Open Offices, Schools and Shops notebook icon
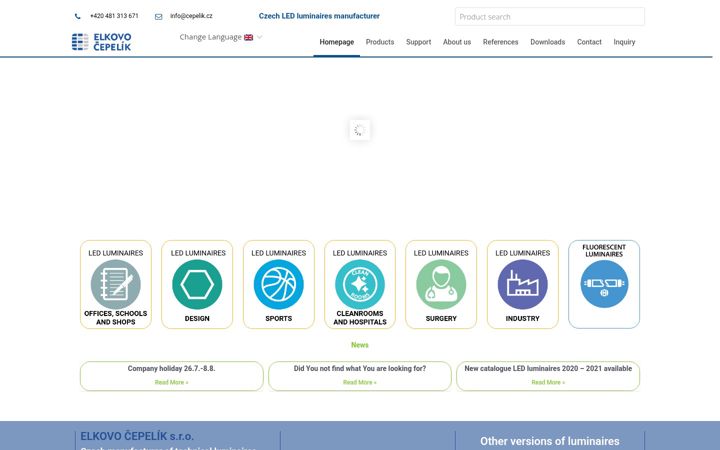Image resolution: width=720 pixels, height=450 pixels. (x=116, y=284)
